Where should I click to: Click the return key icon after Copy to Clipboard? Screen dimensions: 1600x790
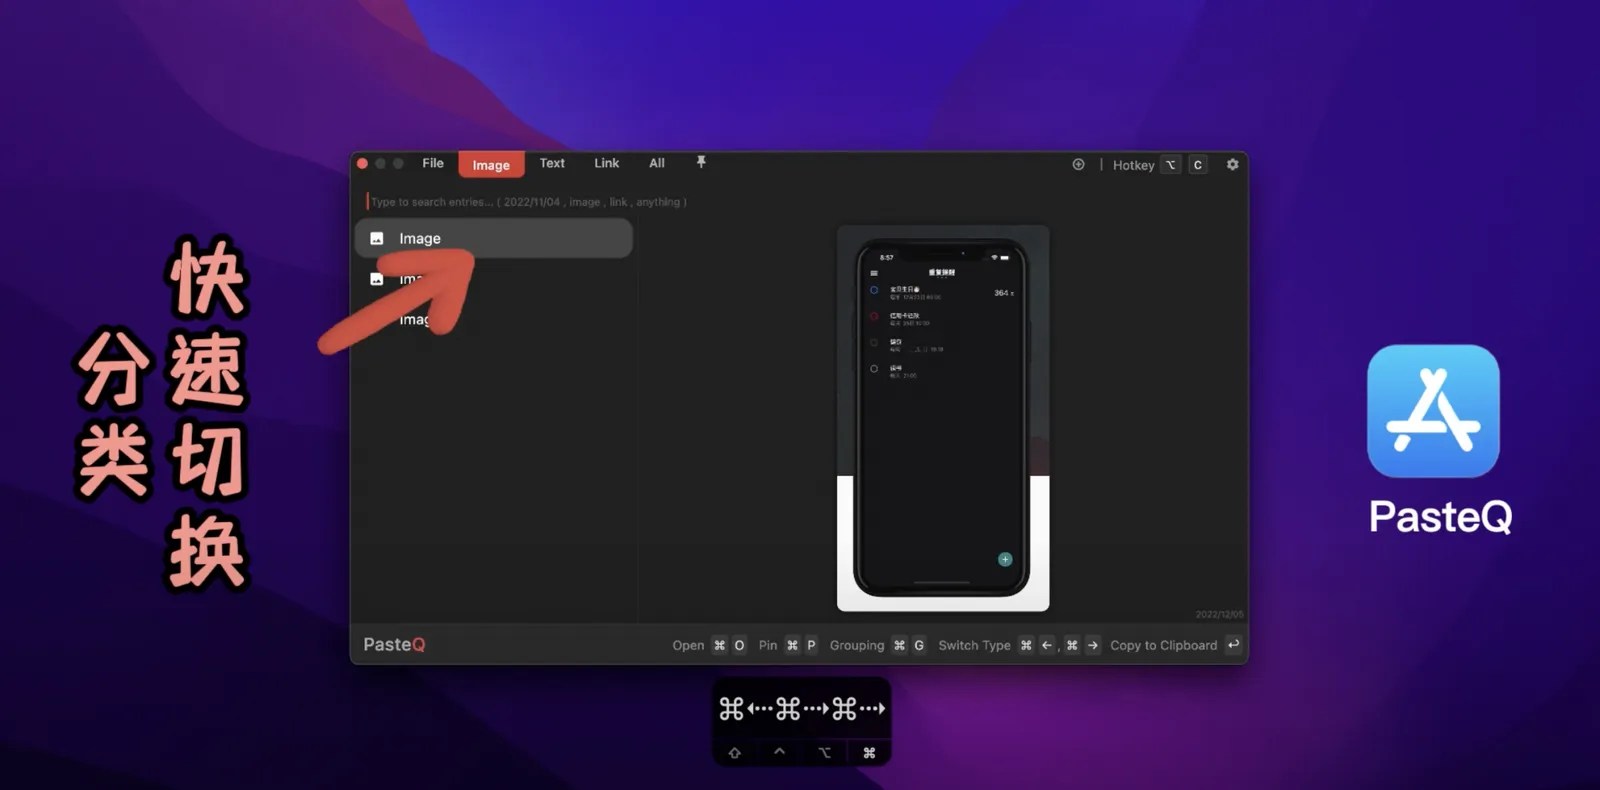click(x=1233, y=644)
